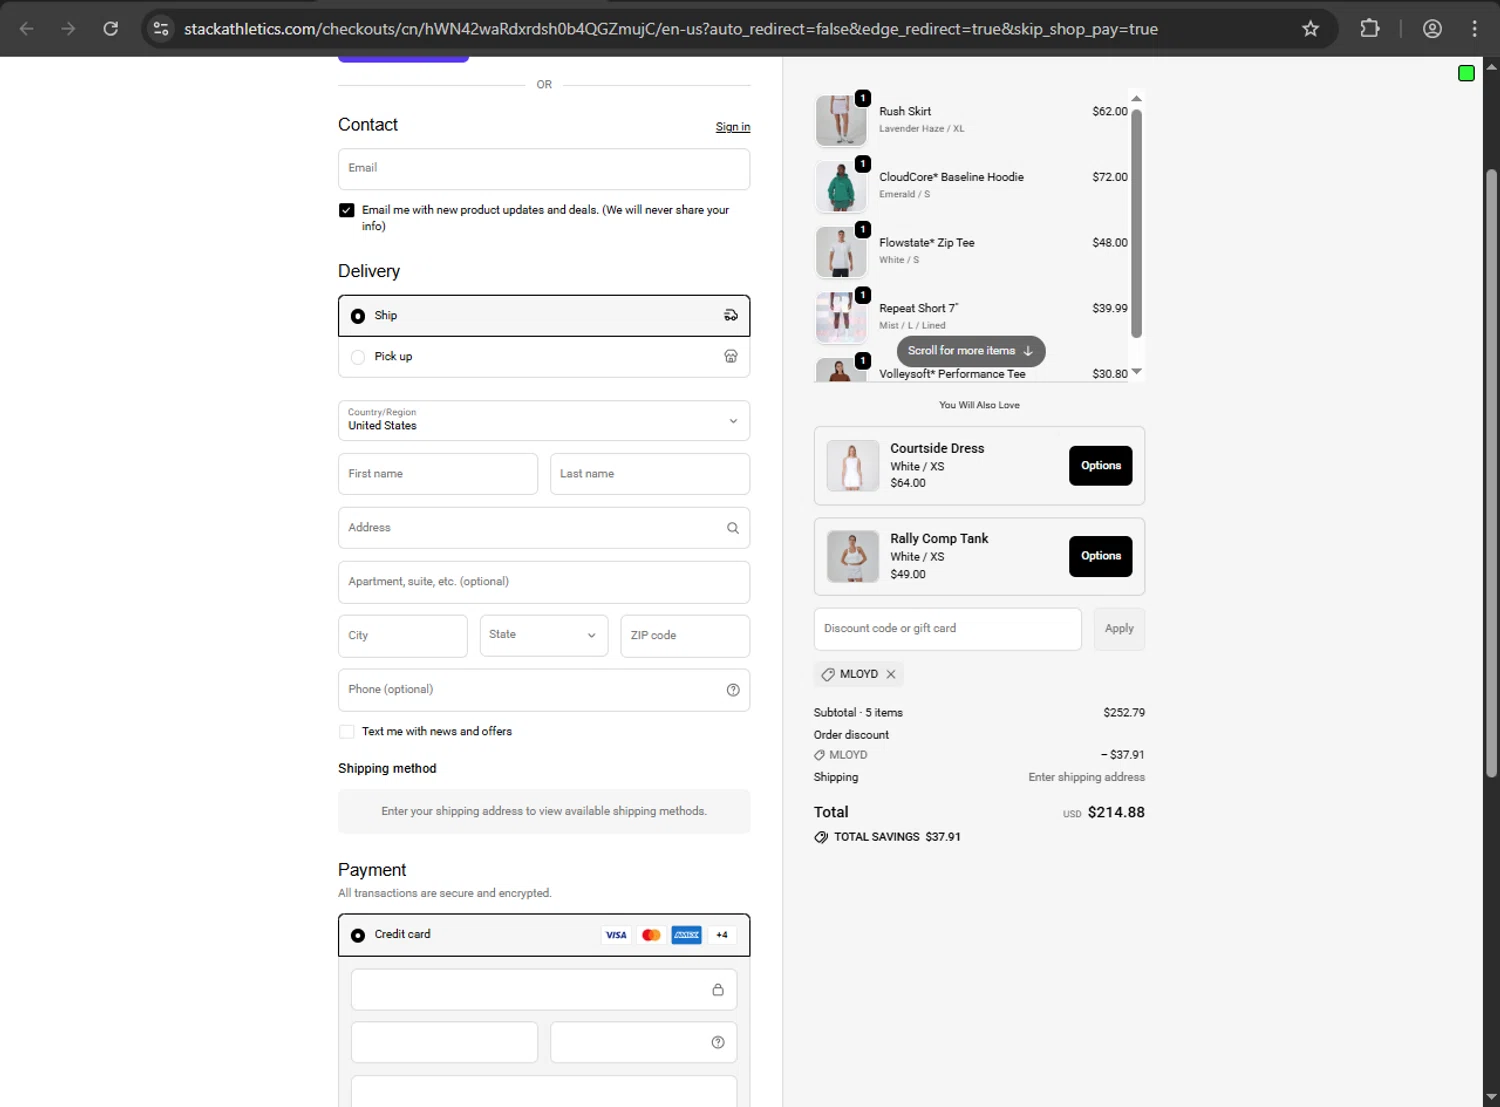Focus Apartment, suite field

click(544, 582)
